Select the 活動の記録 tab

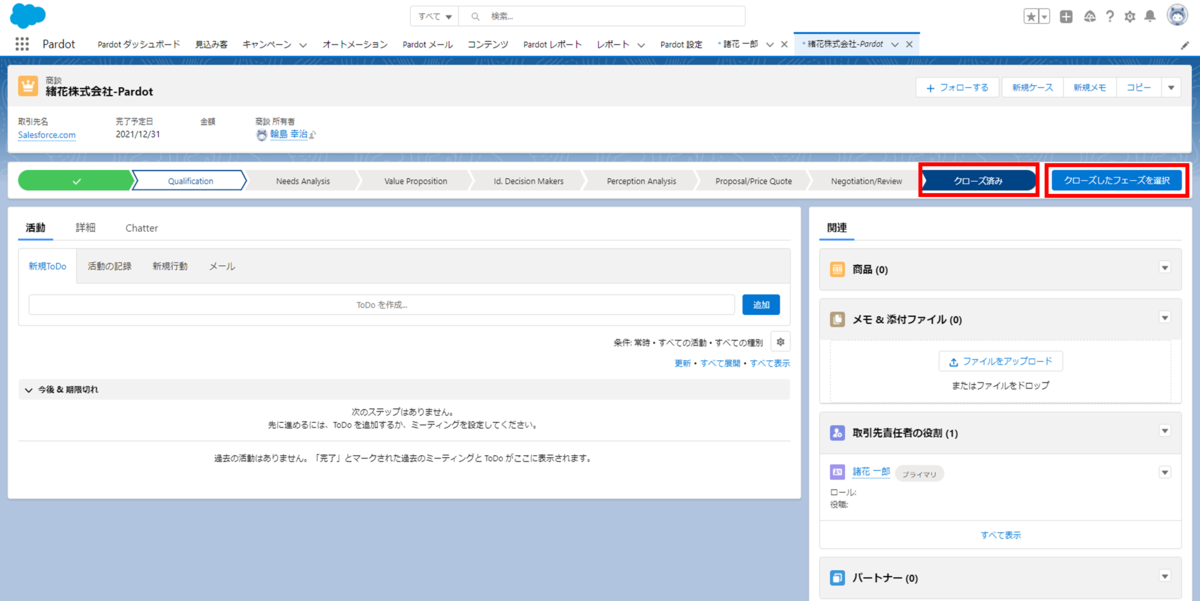109,267
